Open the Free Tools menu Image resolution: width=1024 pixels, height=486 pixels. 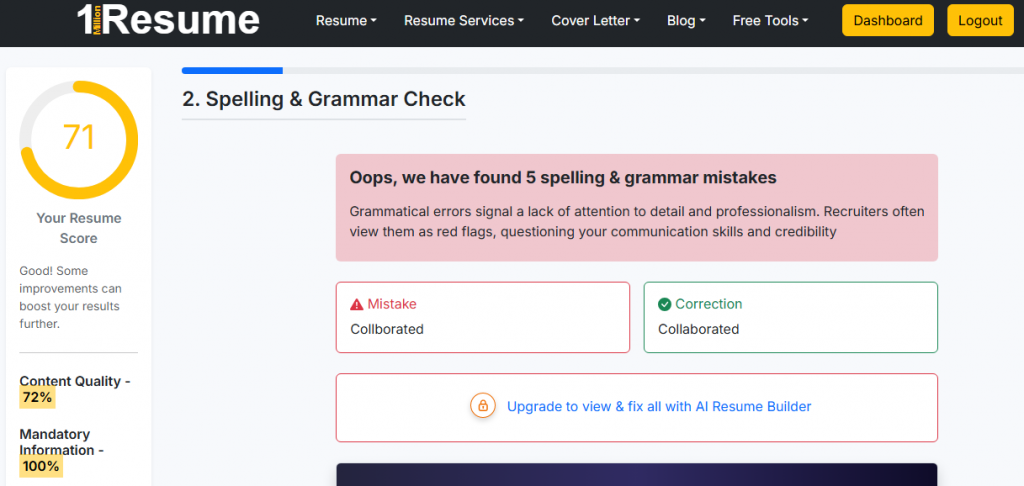tap(770, 21)
